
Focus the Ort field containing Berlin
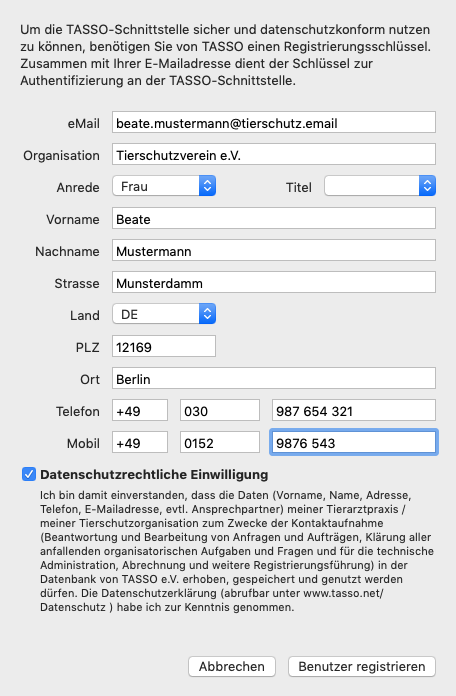tap(274, 378)
